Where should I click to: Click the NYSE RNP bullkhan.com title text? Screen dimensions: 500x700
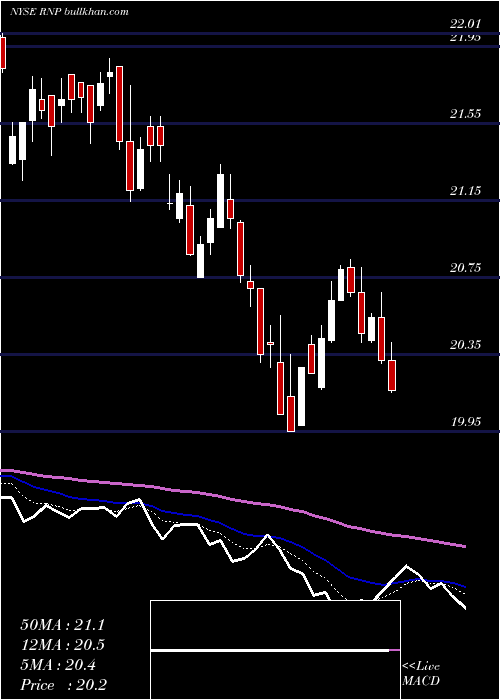tap(69, 11)
